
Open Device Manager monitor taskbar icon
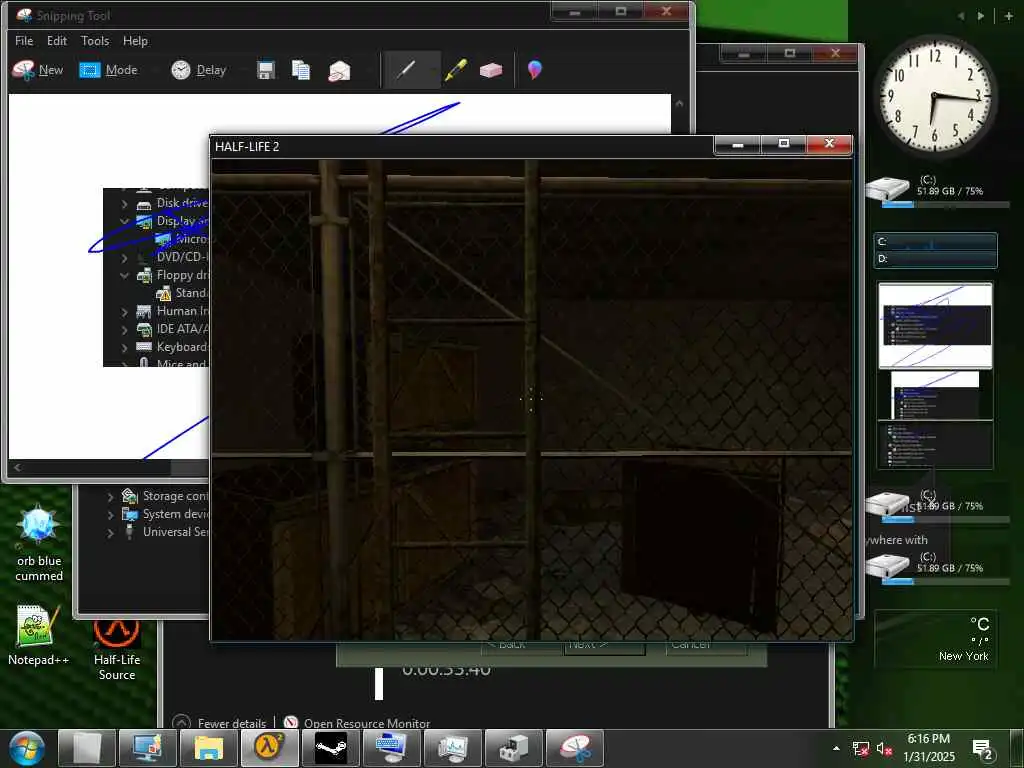(x=148, y=748)
